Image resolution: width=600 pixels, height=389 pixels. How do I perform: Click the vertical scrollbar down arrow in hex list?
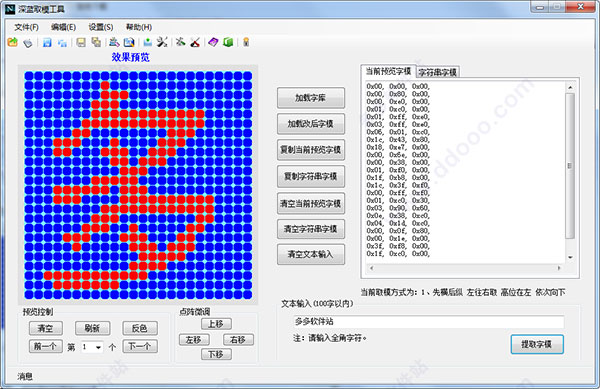tap(570, 257)
